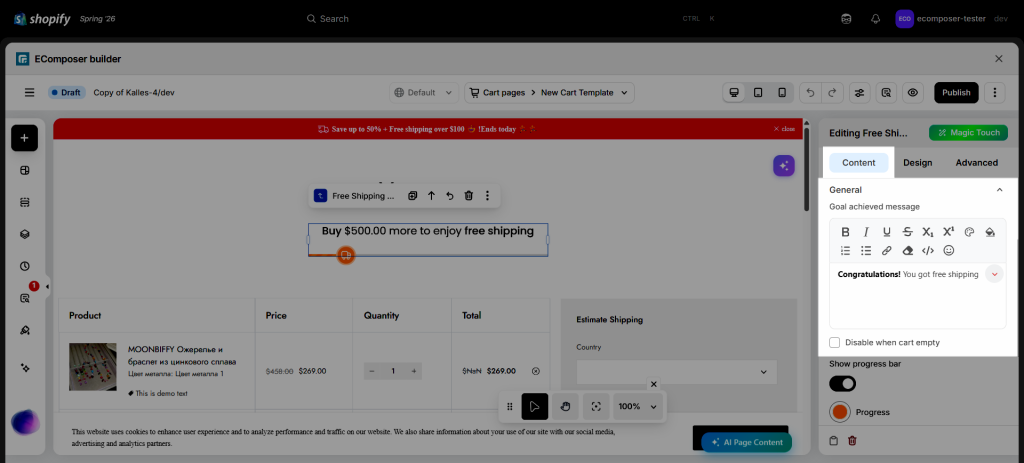Preview page with eye icon
The image size is (1024, 463).
(913, 93)
